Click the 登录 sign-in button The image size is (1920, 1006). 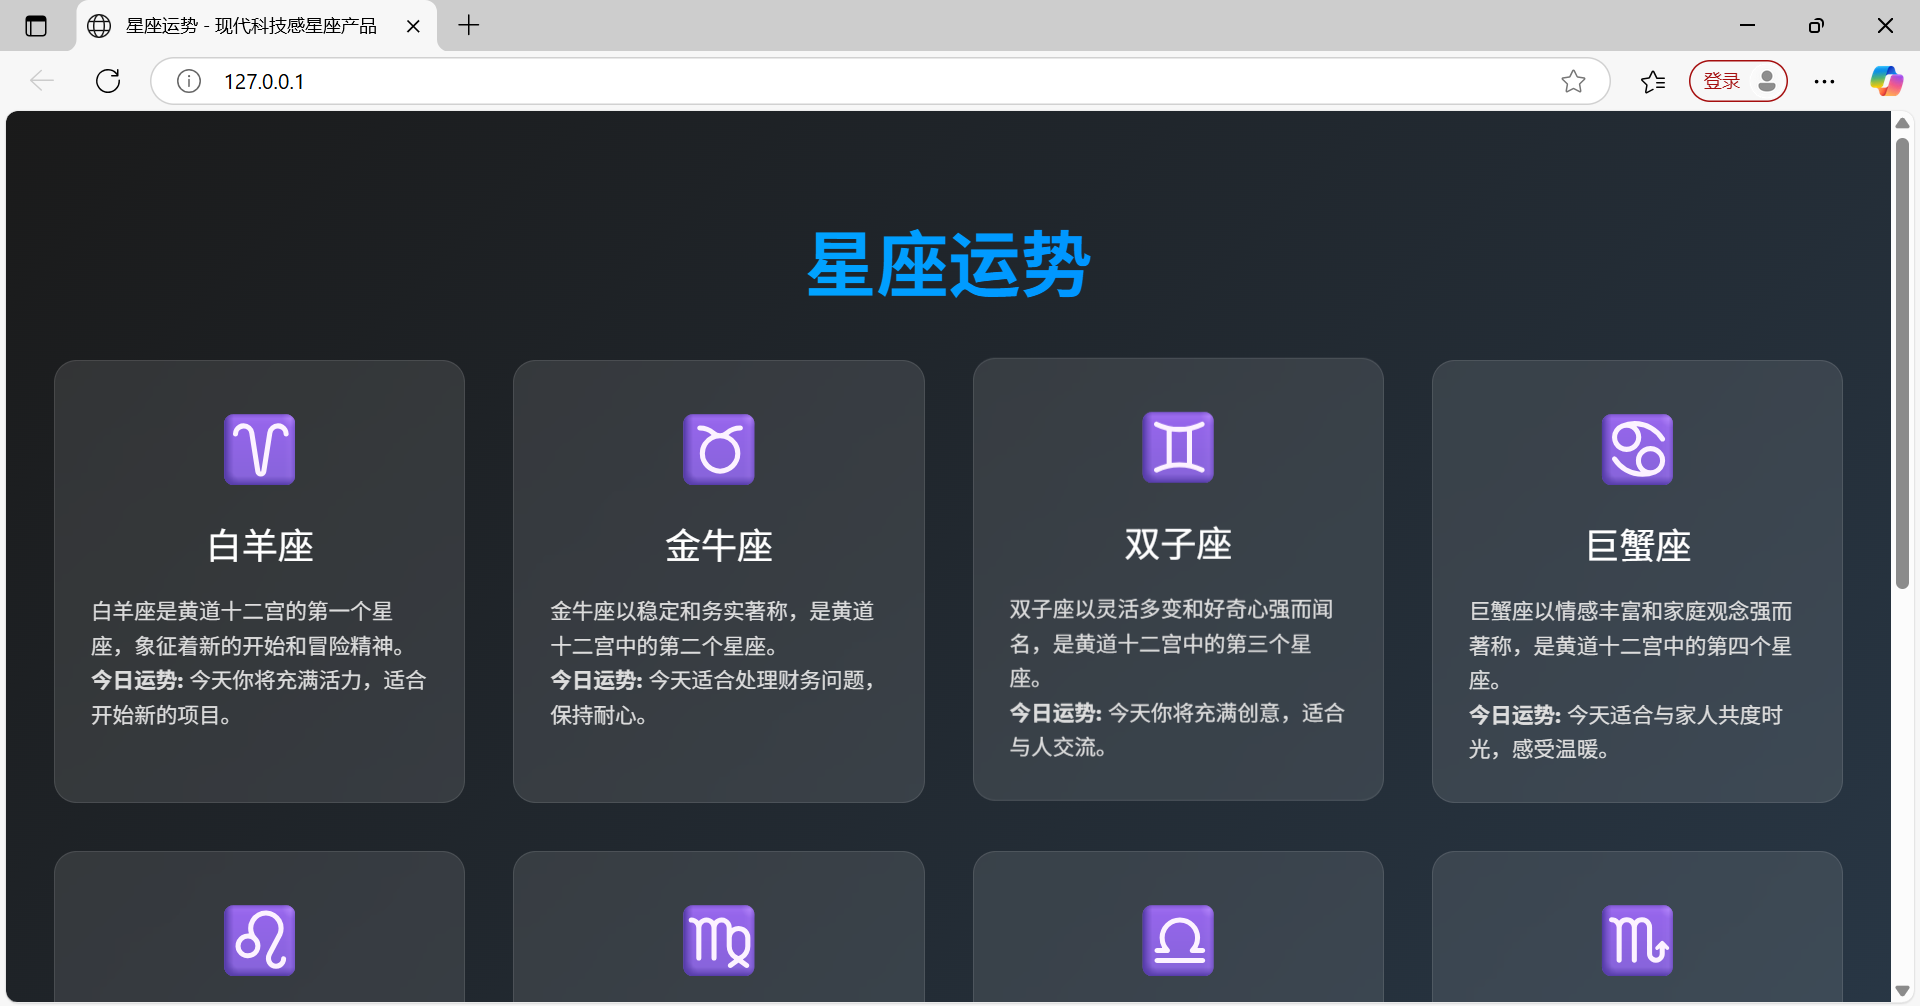1738,81
